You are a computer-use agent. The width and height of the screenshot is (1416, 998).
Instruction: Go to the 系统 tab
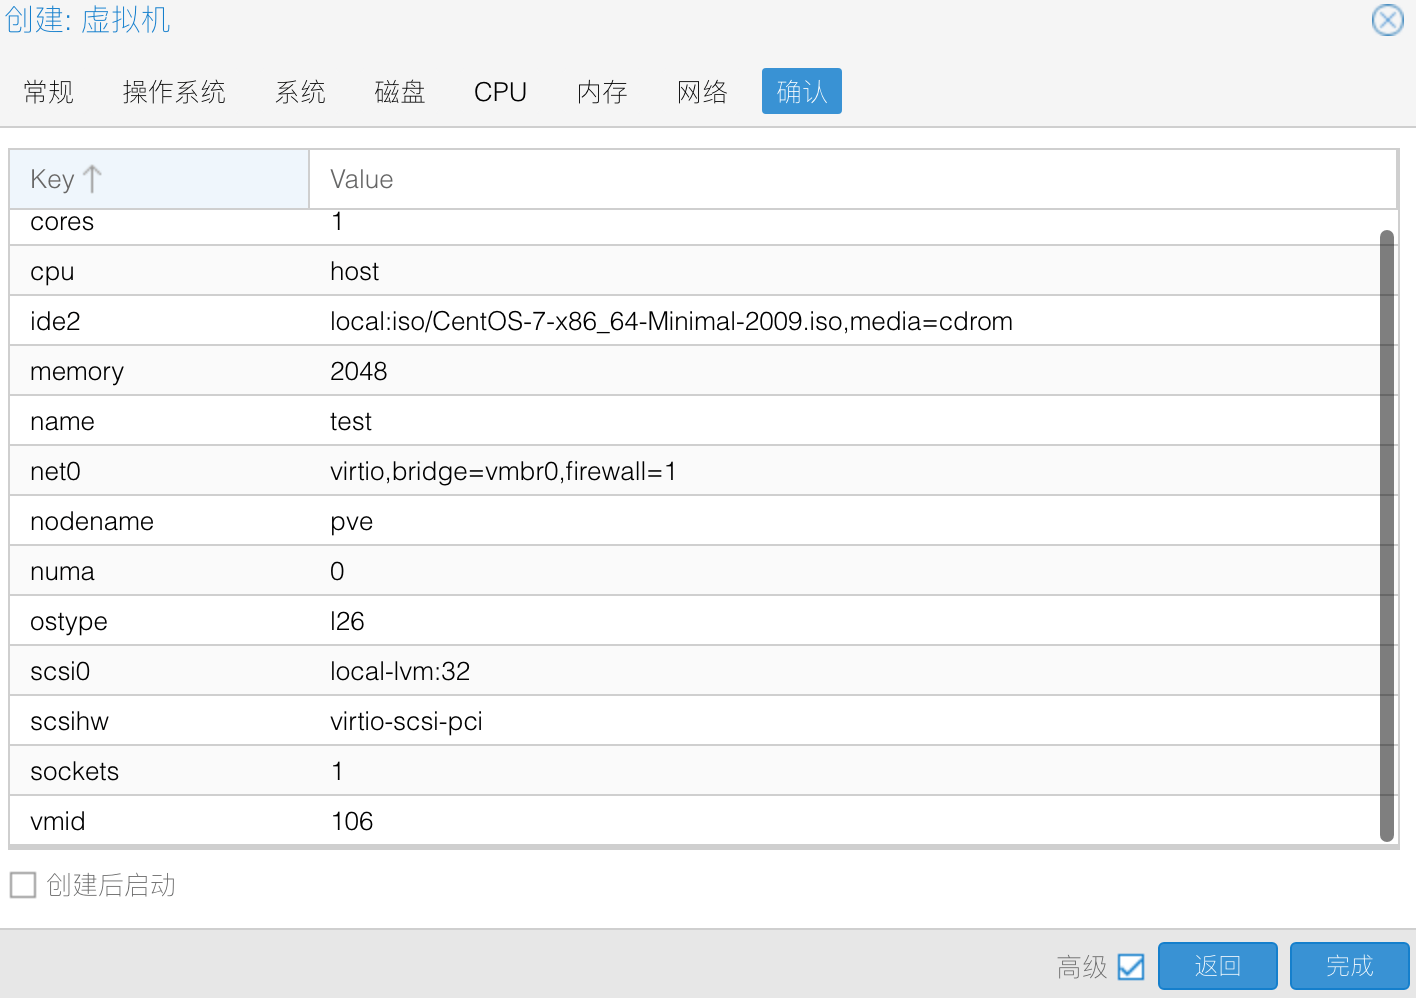point(300,92)
